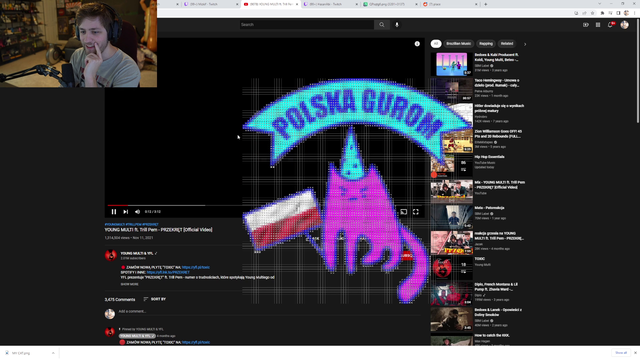
Task: Show more filter chips with right arrow
Action: tap(525, 44)
